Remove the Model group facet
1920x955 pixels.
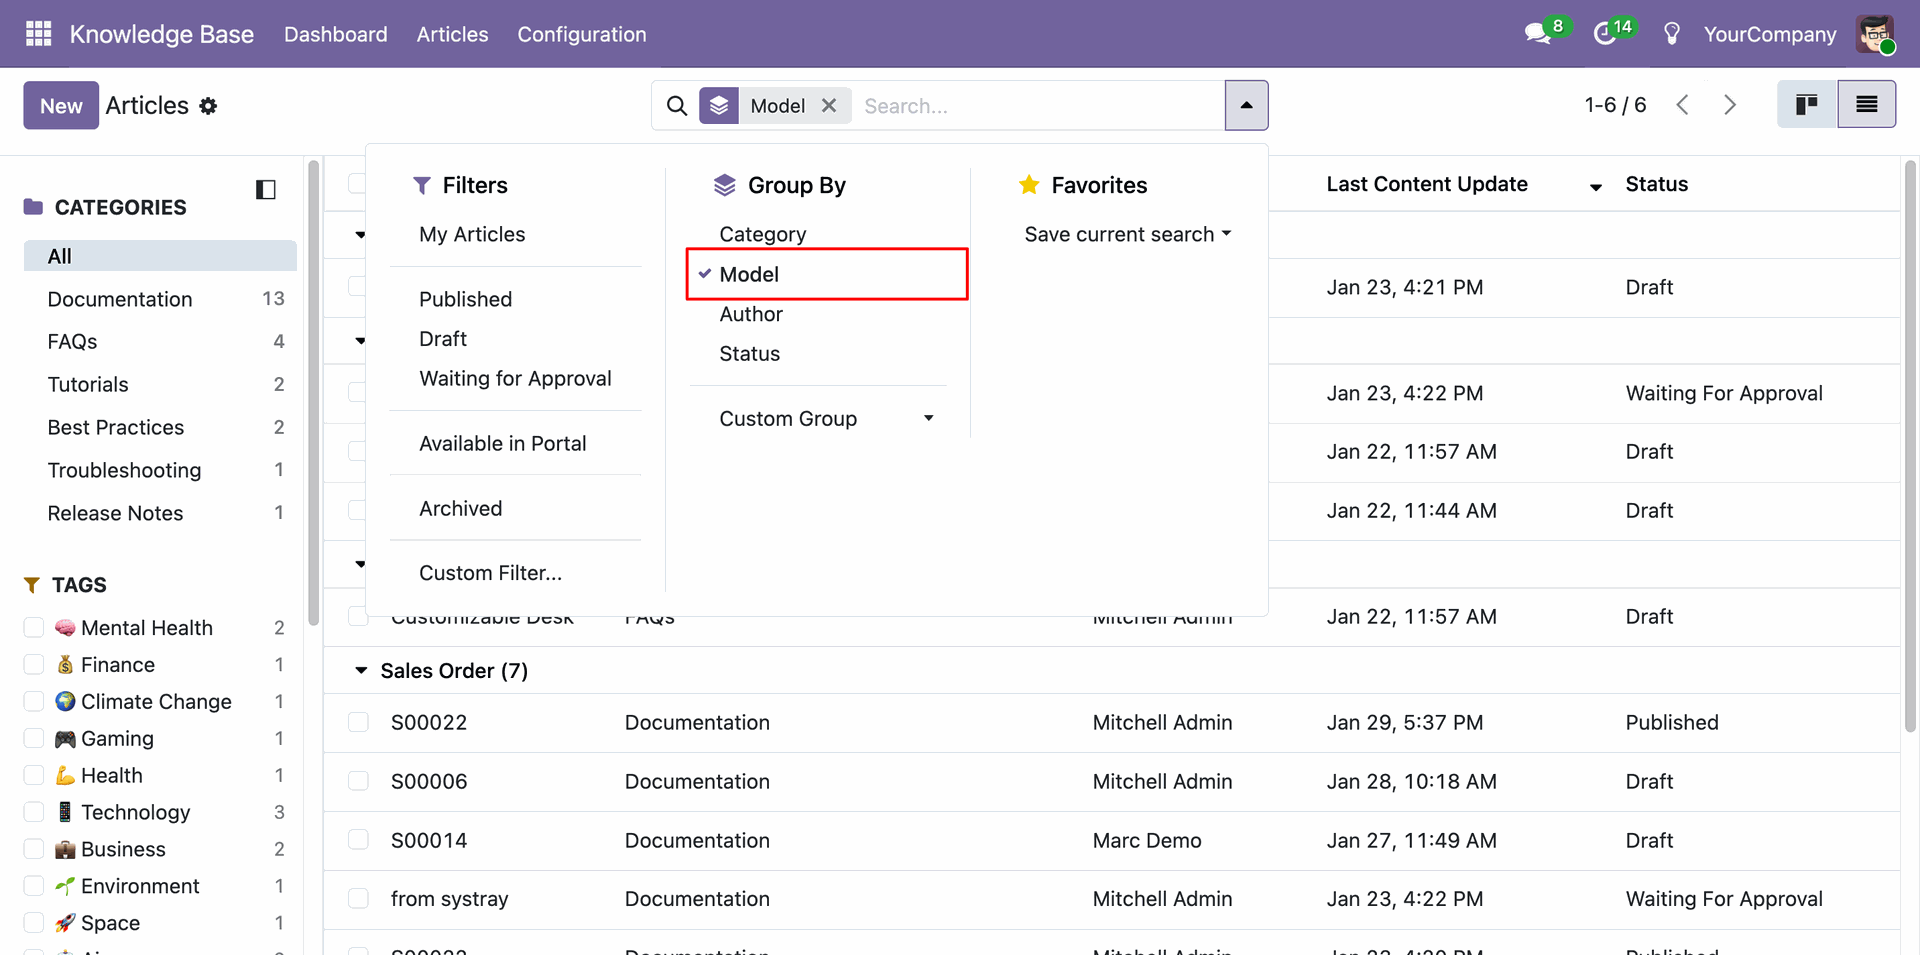(829, 106)
